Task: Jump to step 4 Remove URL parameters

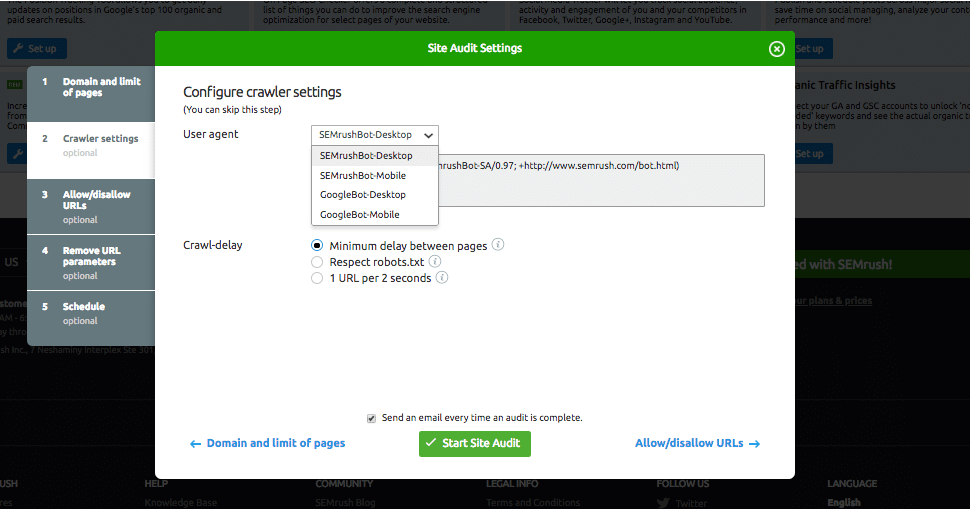Action: point(91,262)
